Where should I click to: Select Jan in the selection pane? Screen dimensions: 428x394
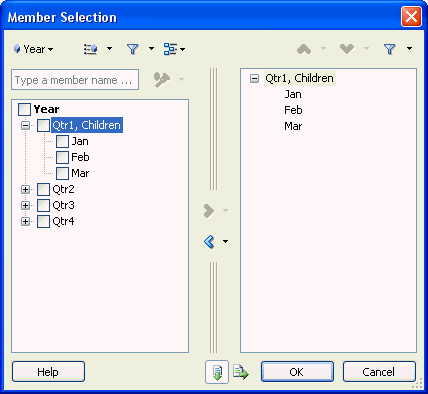pyautogui.click(x=293, y=94)
